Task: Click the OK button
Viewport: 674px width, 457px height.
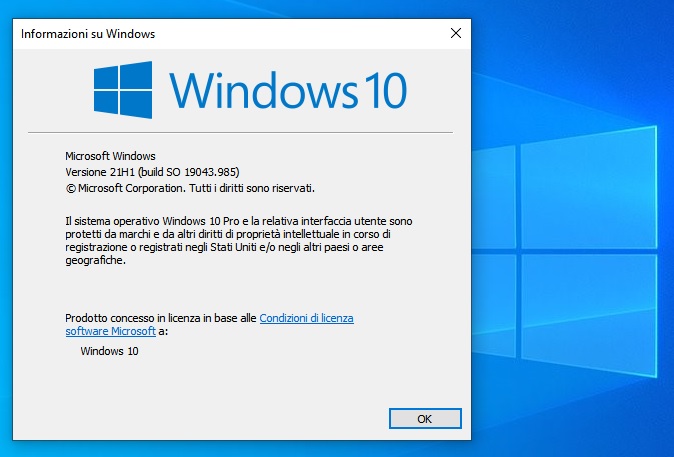Action: (425, 419)
